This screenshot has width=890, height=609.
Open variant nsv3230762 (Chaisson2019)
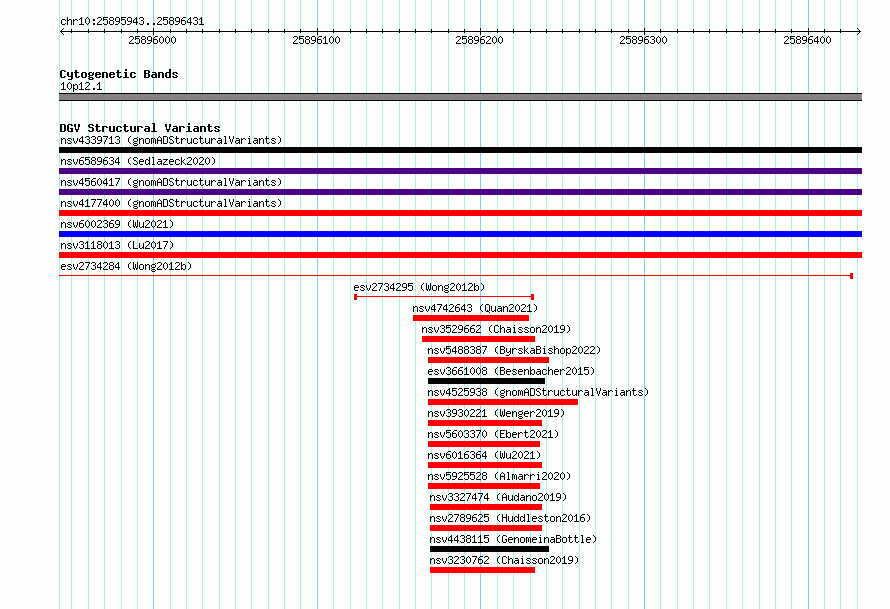click(504, 560)
